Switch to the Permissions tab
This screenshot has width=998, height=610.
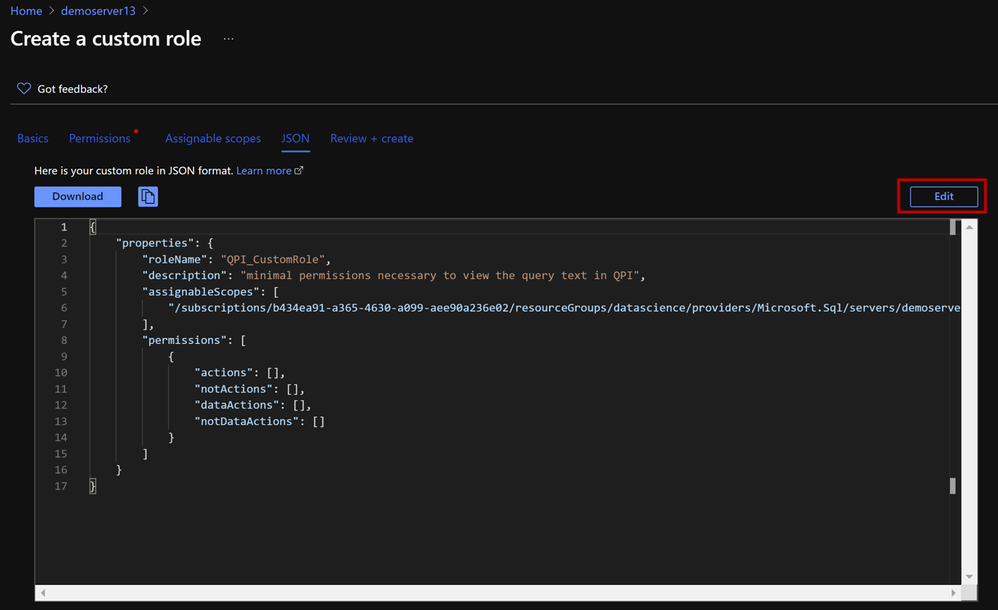coord(99,138)
